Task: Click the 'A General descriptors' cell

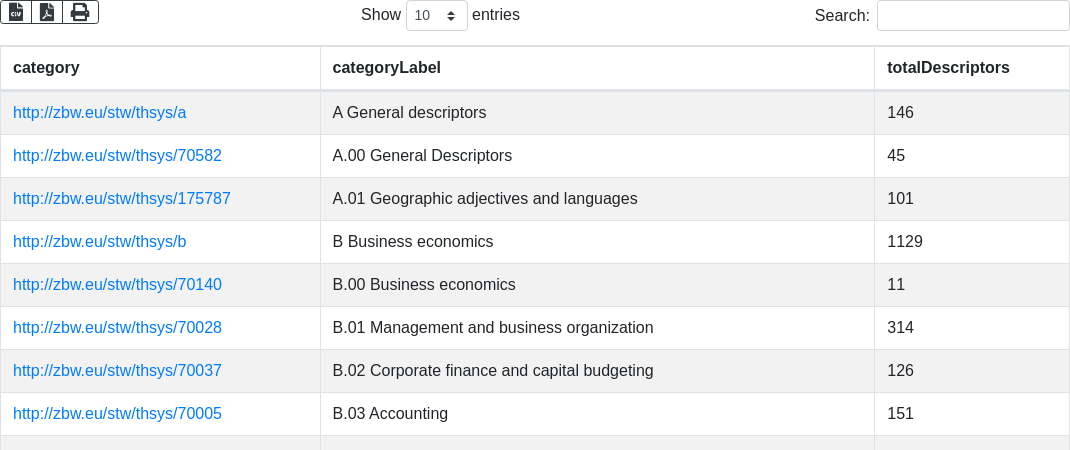Action: coord(409,113)
